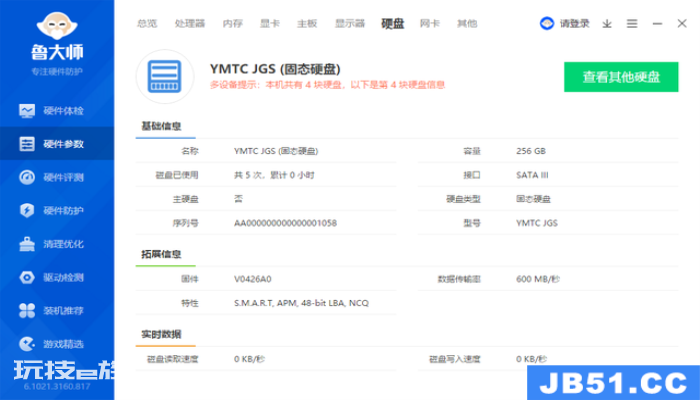Switch to the 其他 tab

tap(467, 23)
